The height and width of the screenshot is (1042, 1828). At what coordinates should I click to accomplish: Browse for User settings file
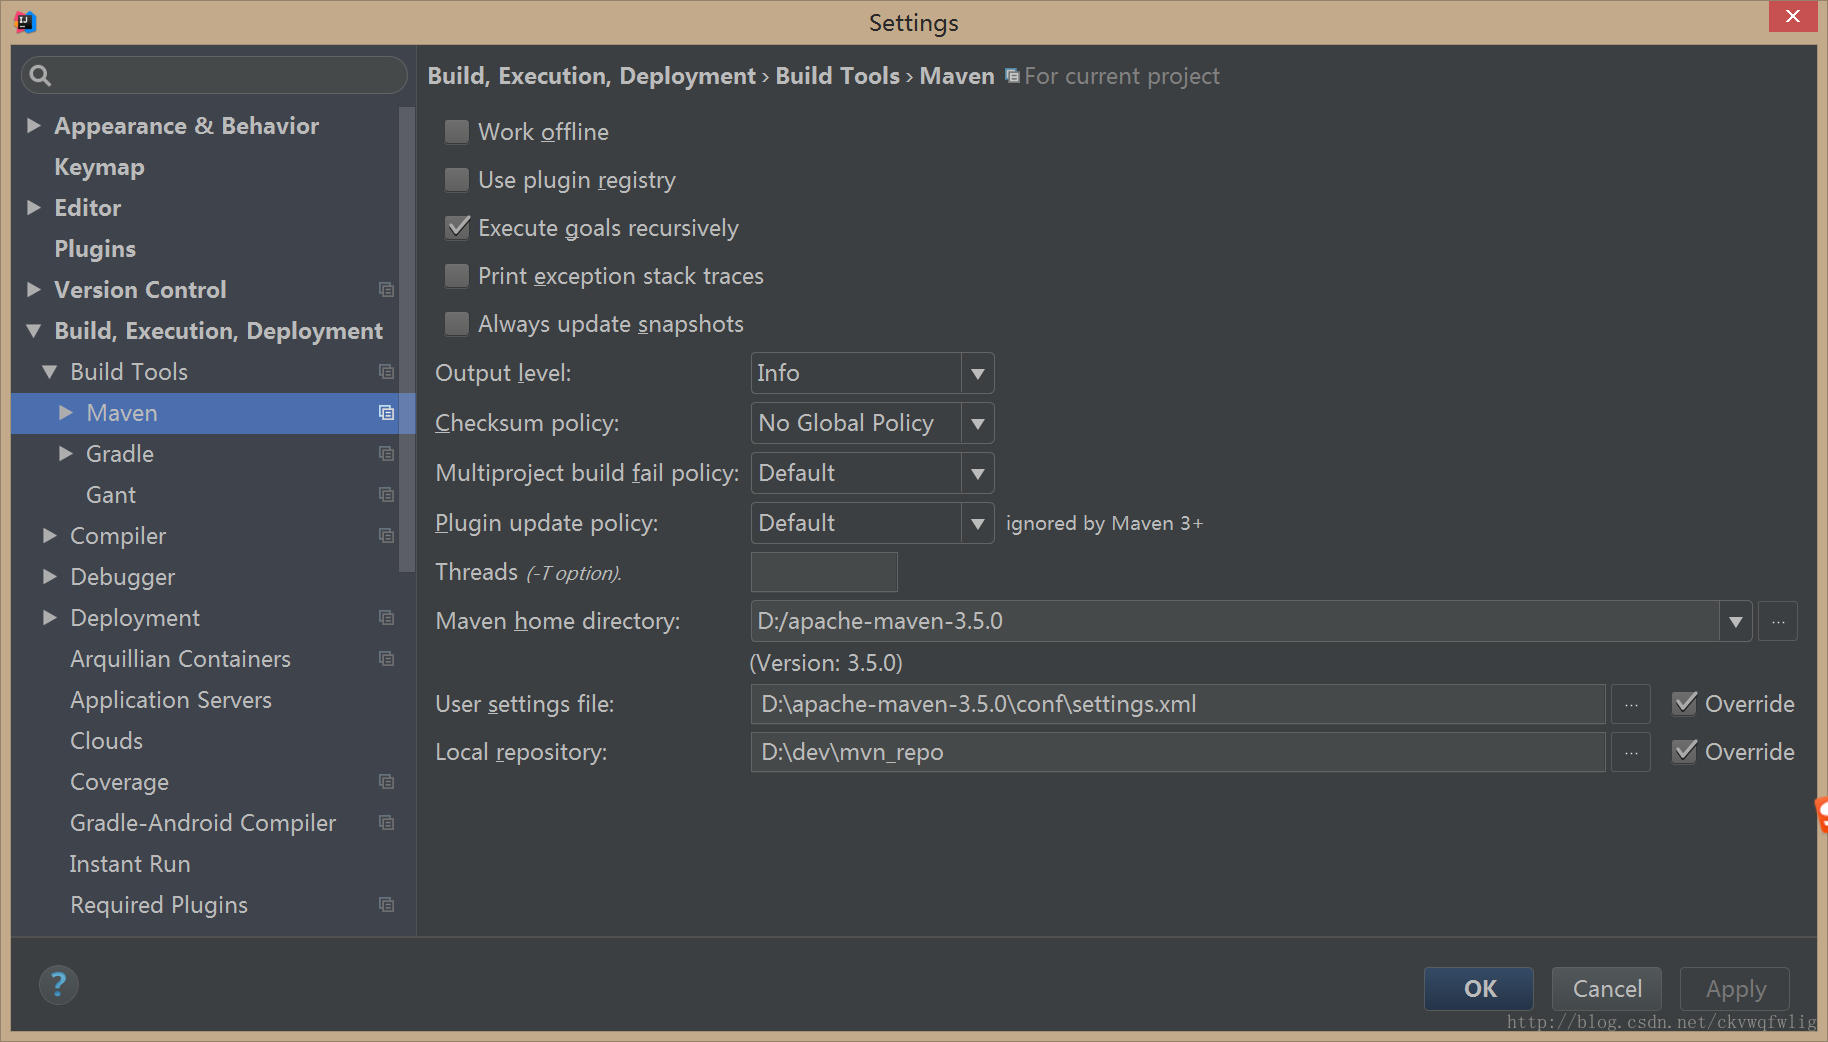(1631, 704)
